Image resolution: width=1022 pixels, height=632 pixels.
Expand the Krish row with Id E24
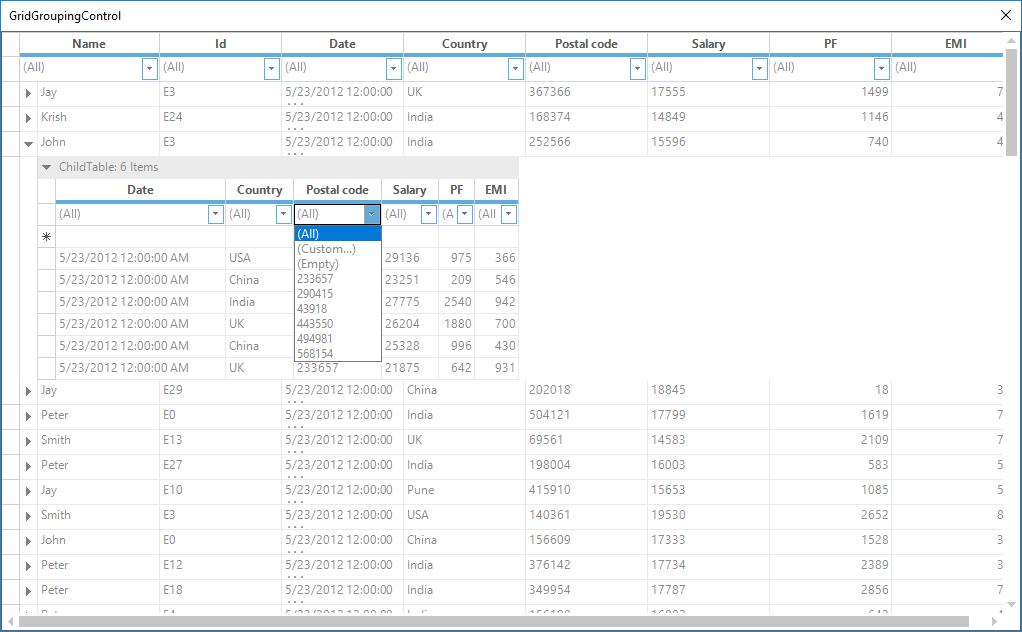click(28, 118)
